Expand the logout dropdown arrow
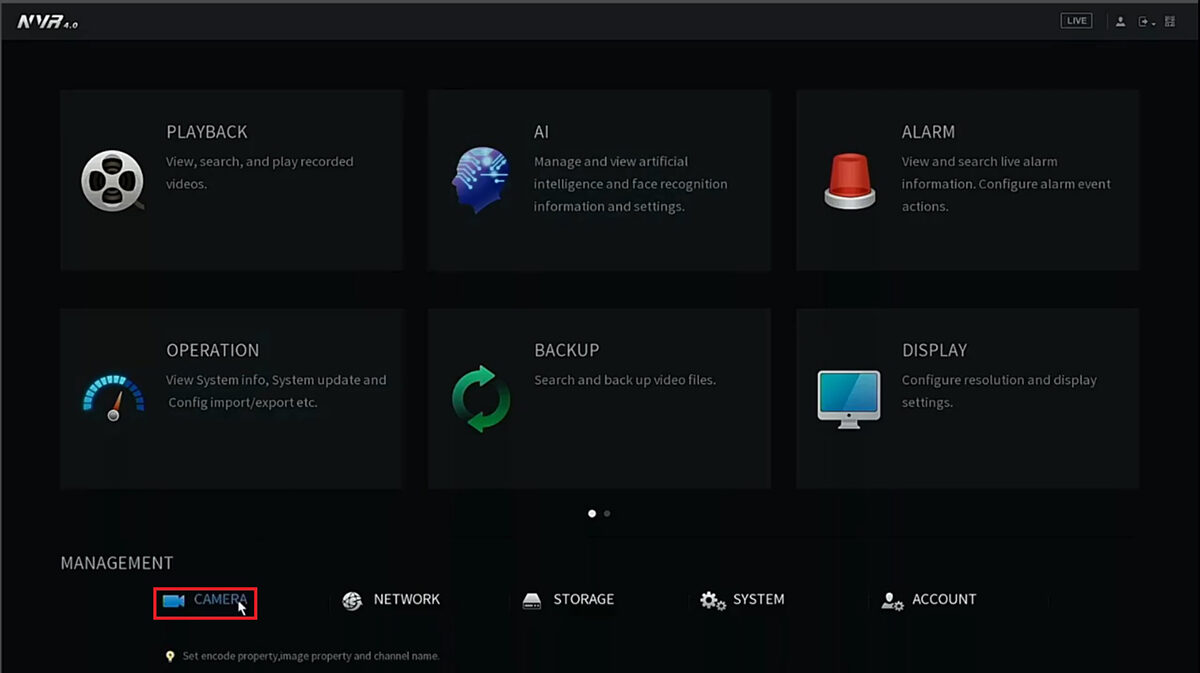 click(1154, 23)
